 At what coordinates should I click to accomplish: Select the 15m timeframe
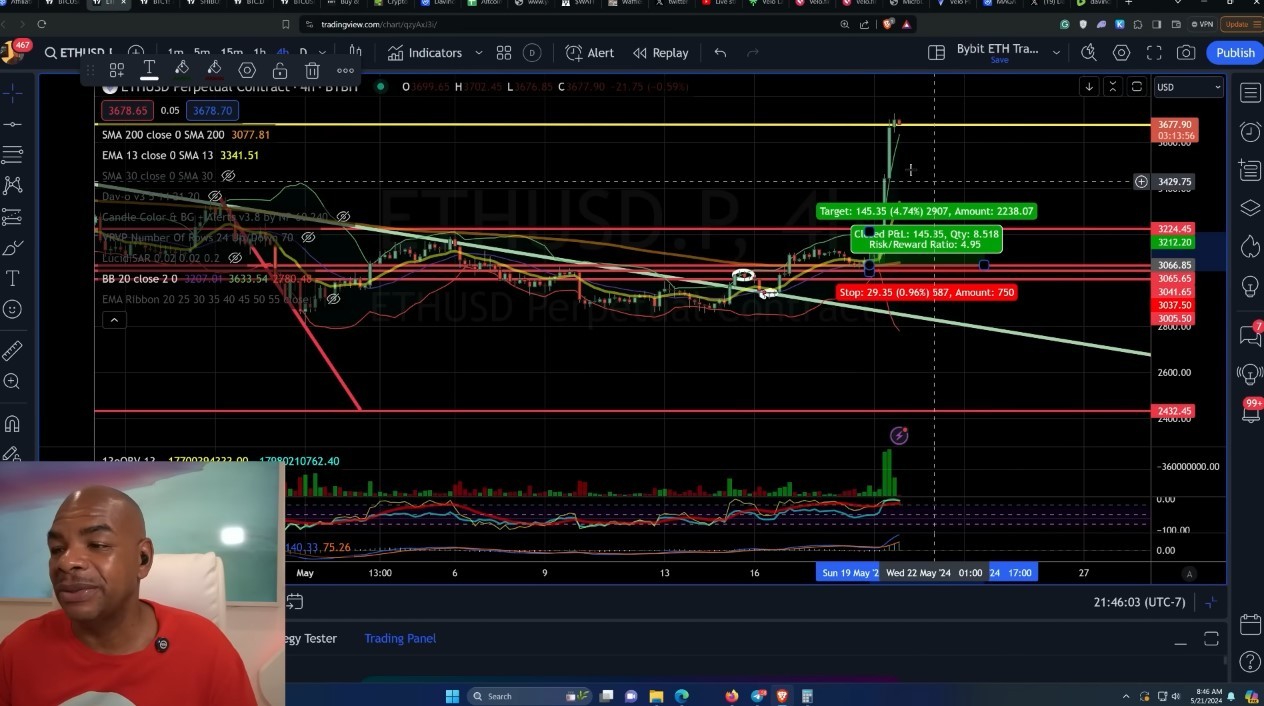(231, 53)
